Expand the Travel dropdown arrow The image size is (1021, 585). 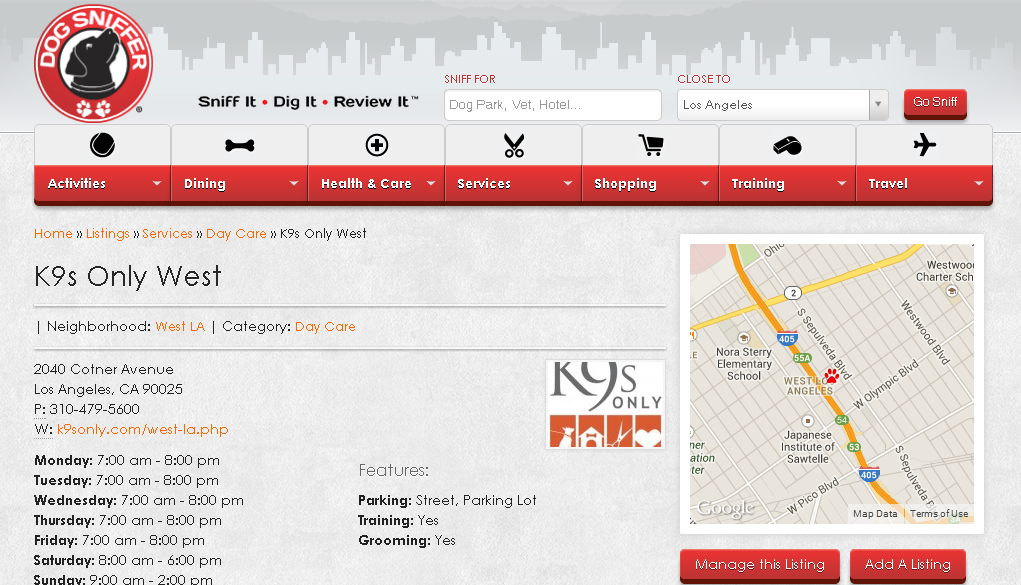[978, 184]
